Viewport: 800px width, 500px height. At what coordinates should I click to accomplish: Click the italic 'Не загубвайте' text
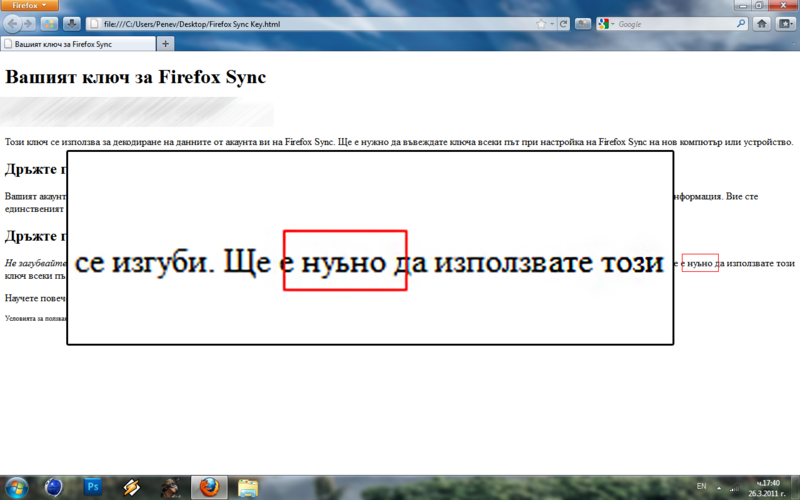36,263
